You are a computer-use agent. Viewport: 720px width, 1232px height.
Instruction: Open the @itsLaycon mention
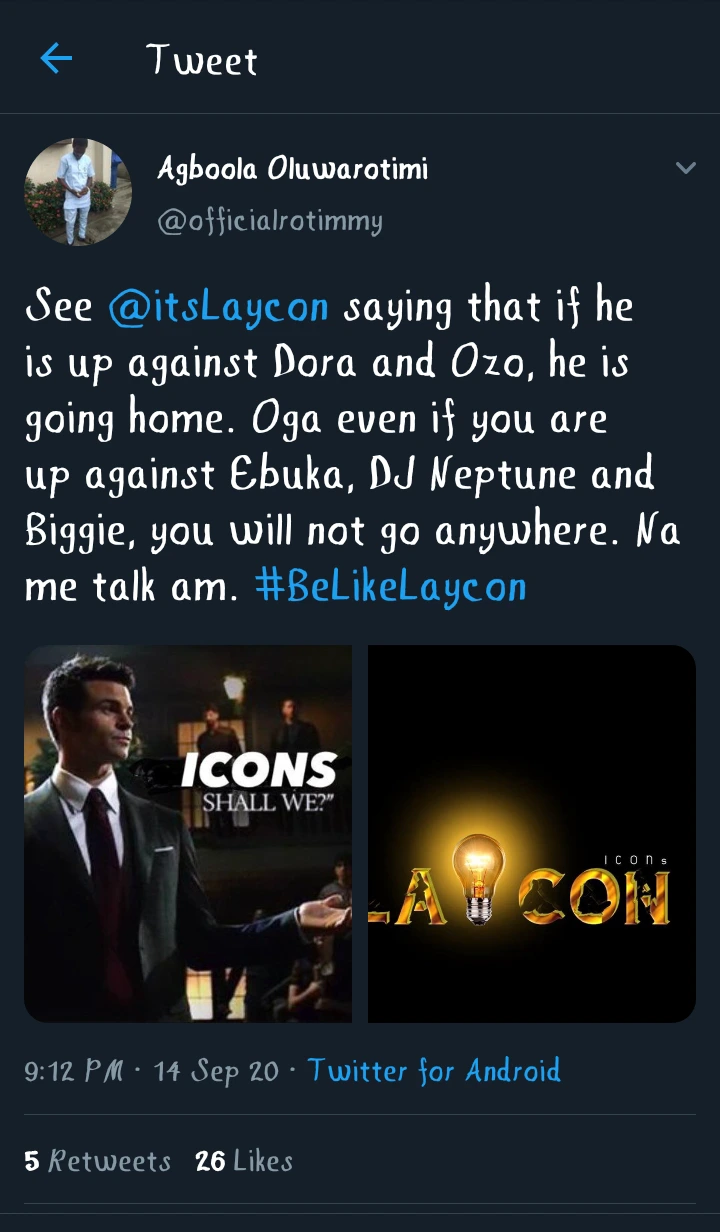[218, 307]
